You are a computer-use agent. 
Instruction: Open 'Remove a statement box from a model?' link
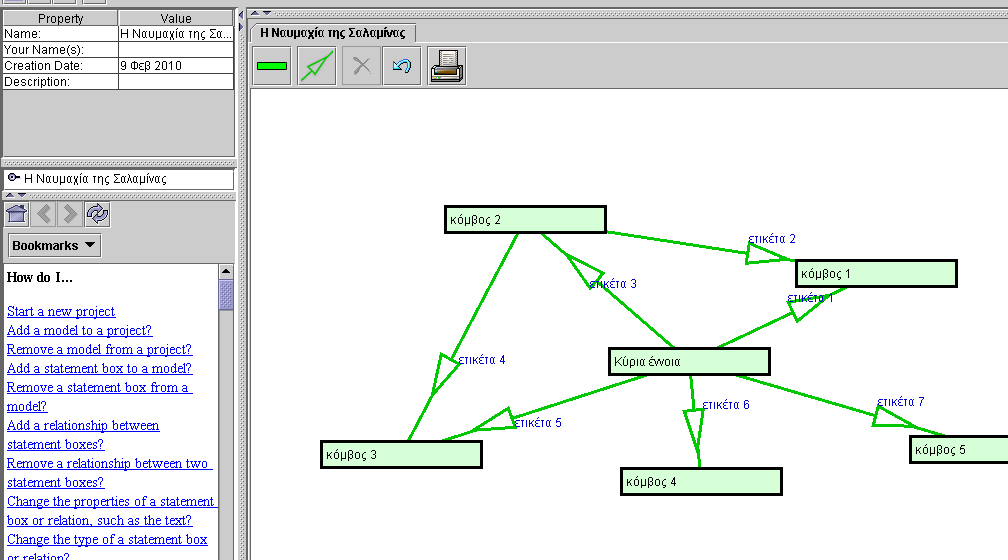(100, 397)
